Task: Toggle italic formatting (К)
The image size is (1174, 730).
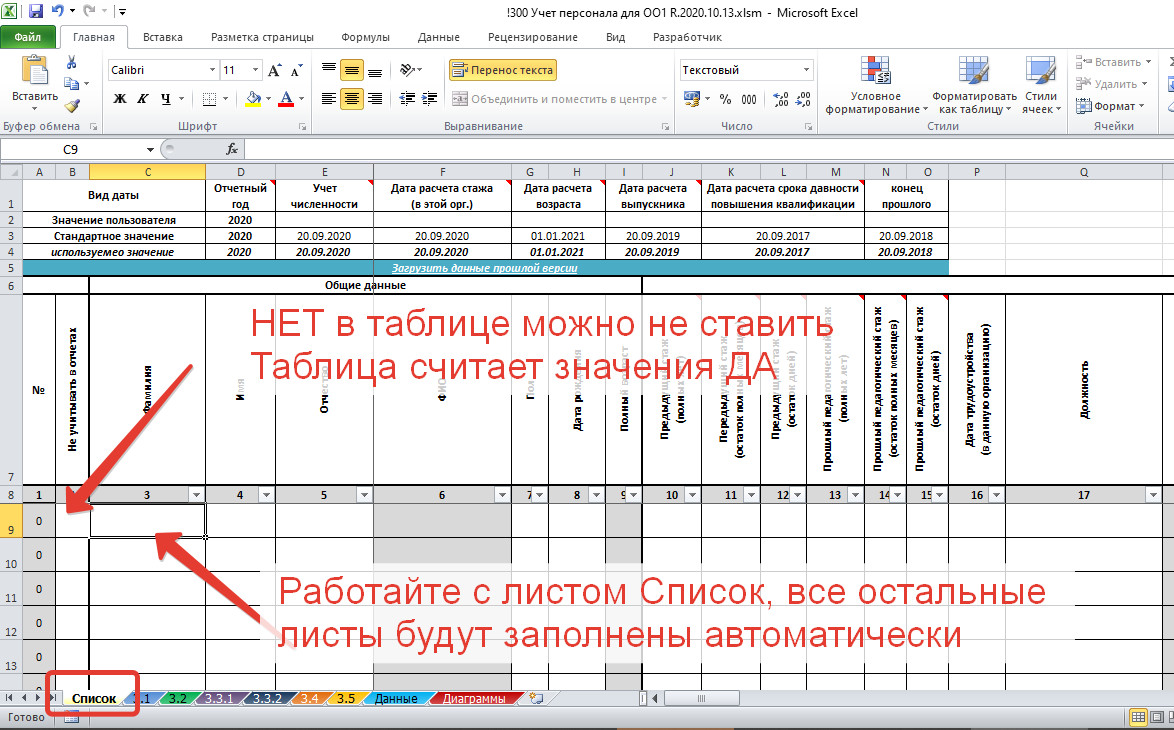Action: (x=143, y=99)
